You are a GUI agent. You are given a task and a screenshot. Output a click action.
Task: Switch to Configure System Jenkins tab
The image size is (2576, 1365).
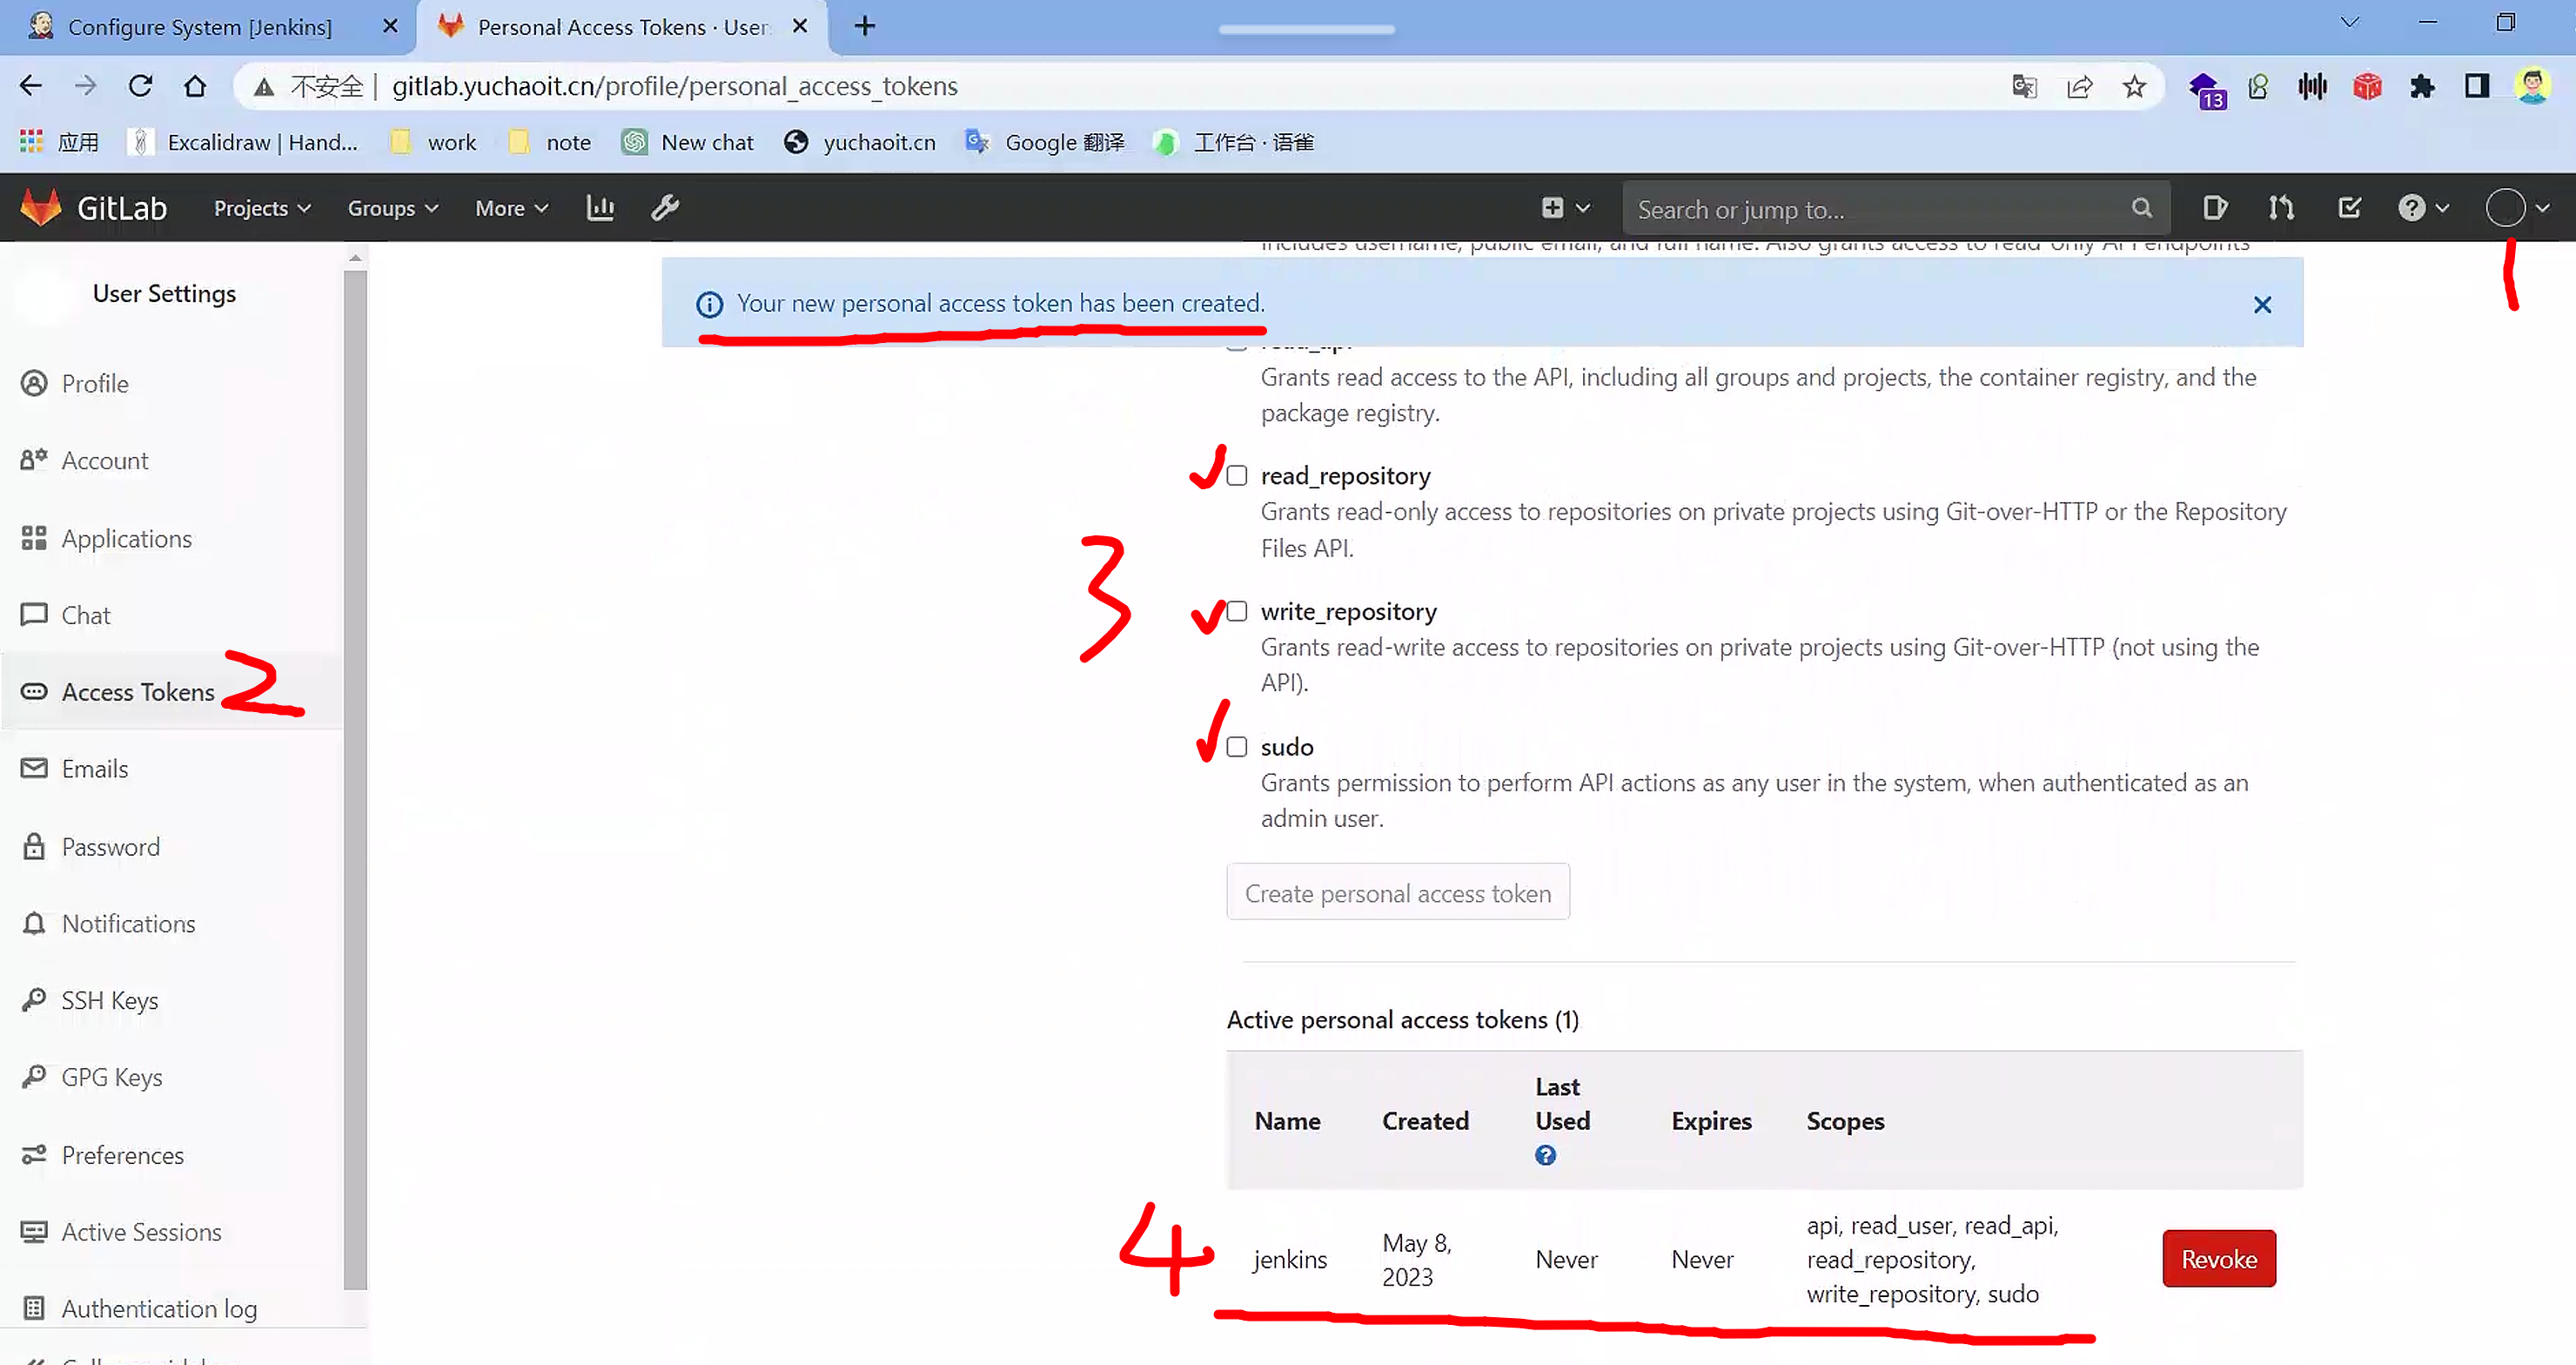click(199, 27)
